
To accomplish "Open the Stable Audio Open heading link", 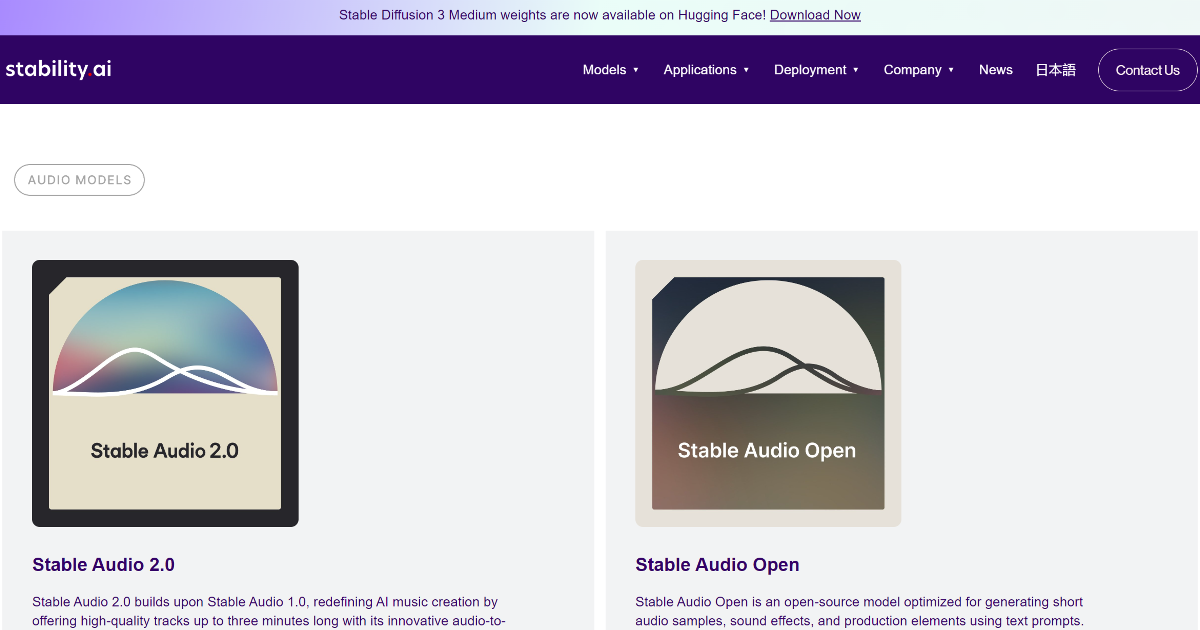I will (x=717, y=565).
